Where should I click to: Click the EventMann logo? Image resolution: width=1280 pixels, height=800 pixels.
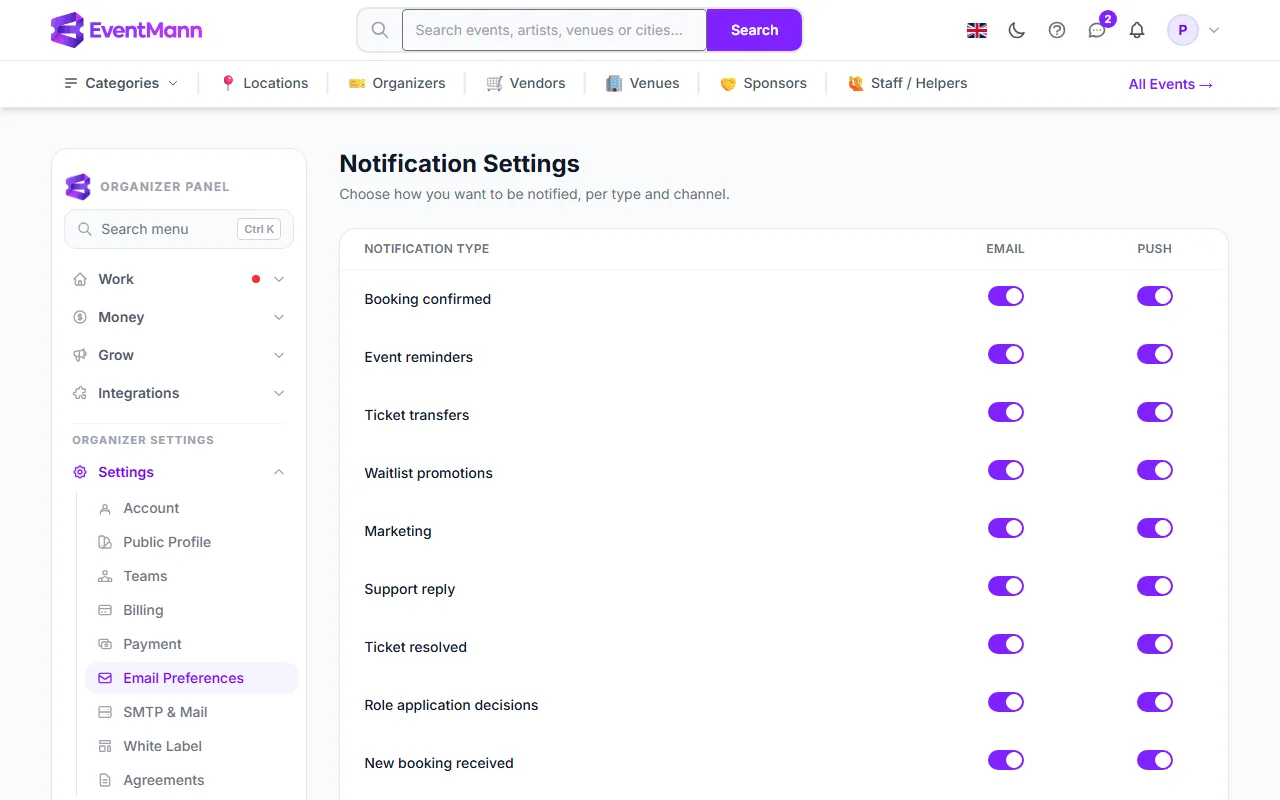126,30
